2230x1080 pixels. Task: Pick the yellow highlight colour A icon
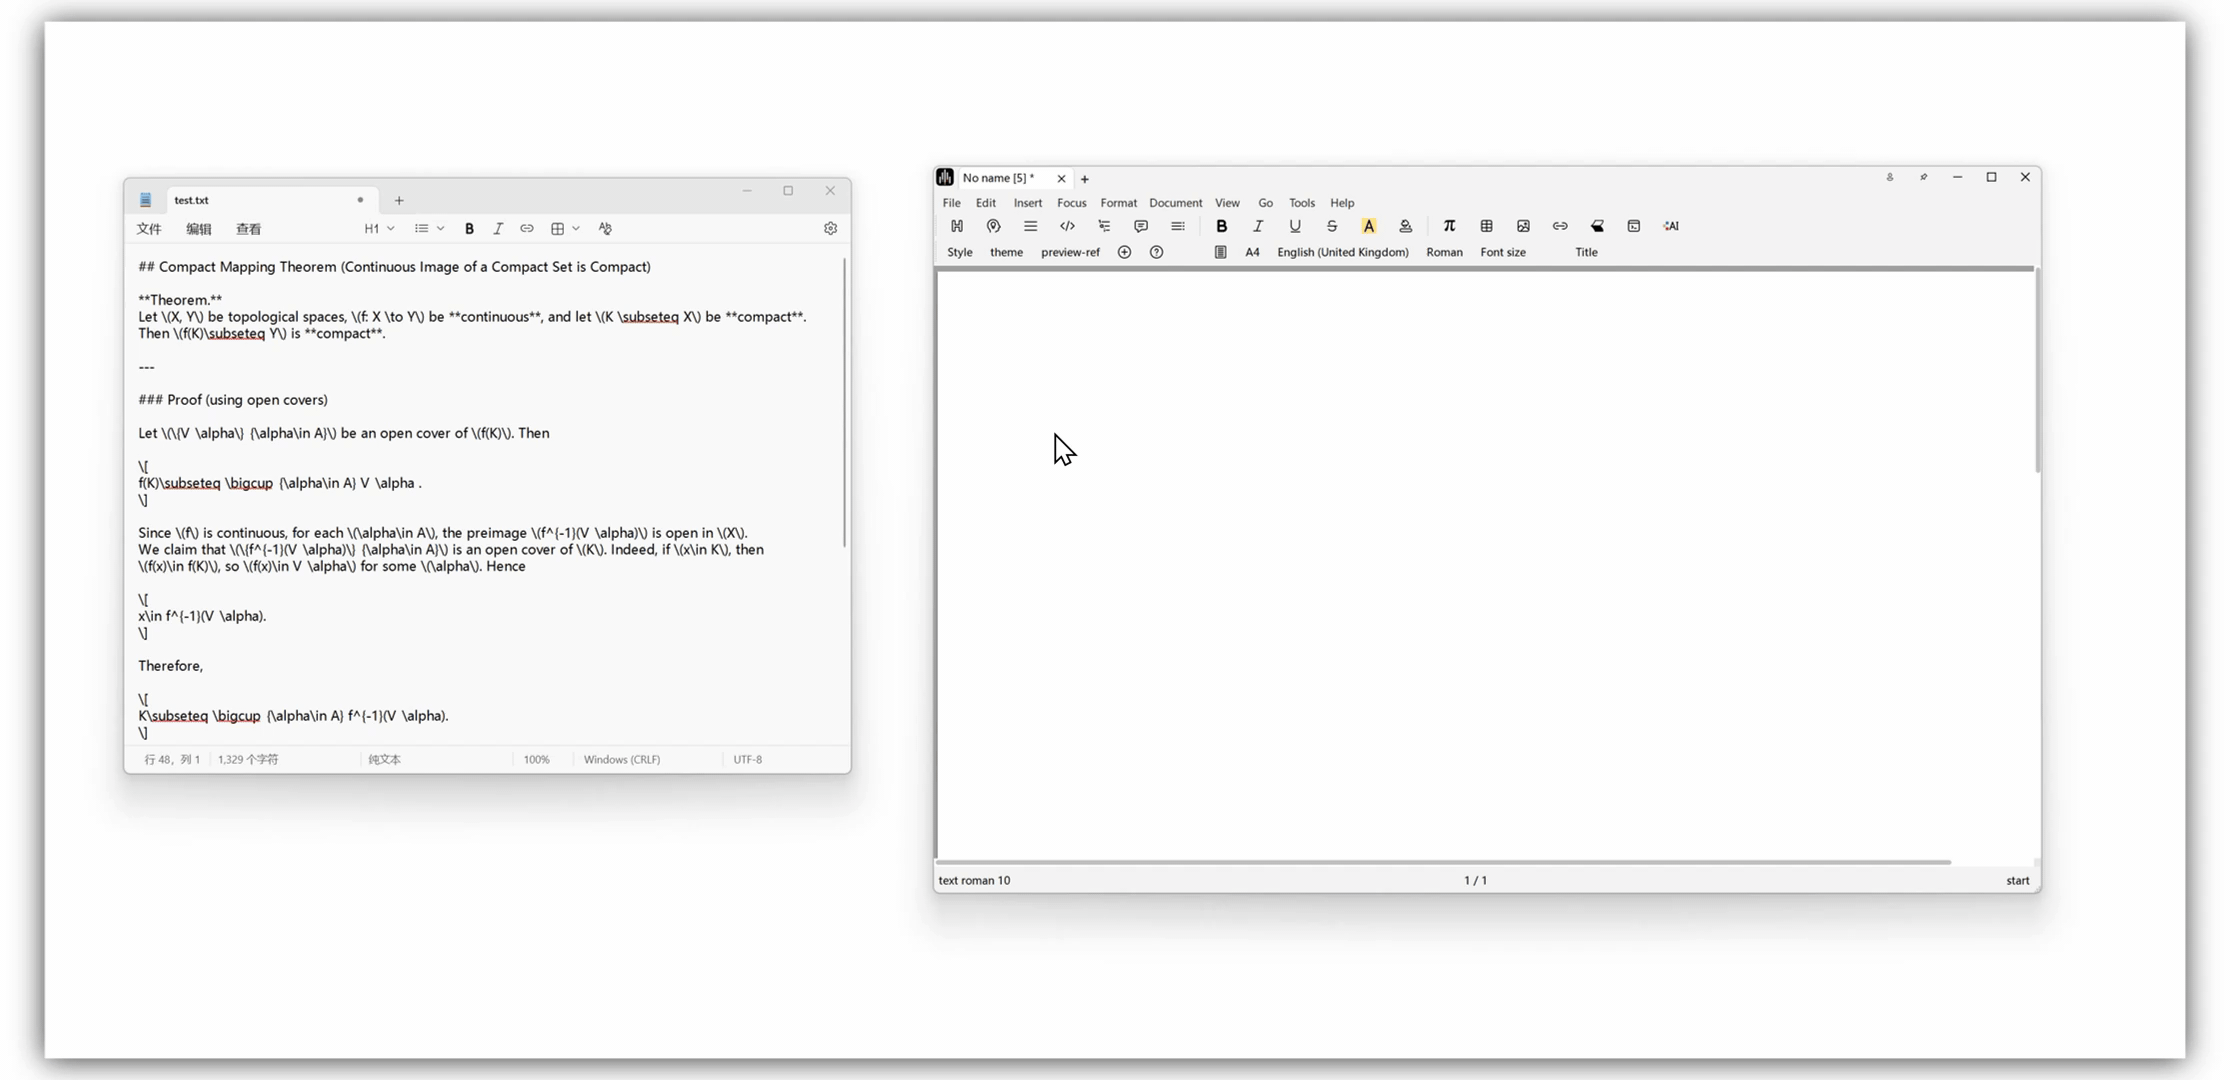pyautogui.click(x=1368, y=226)
